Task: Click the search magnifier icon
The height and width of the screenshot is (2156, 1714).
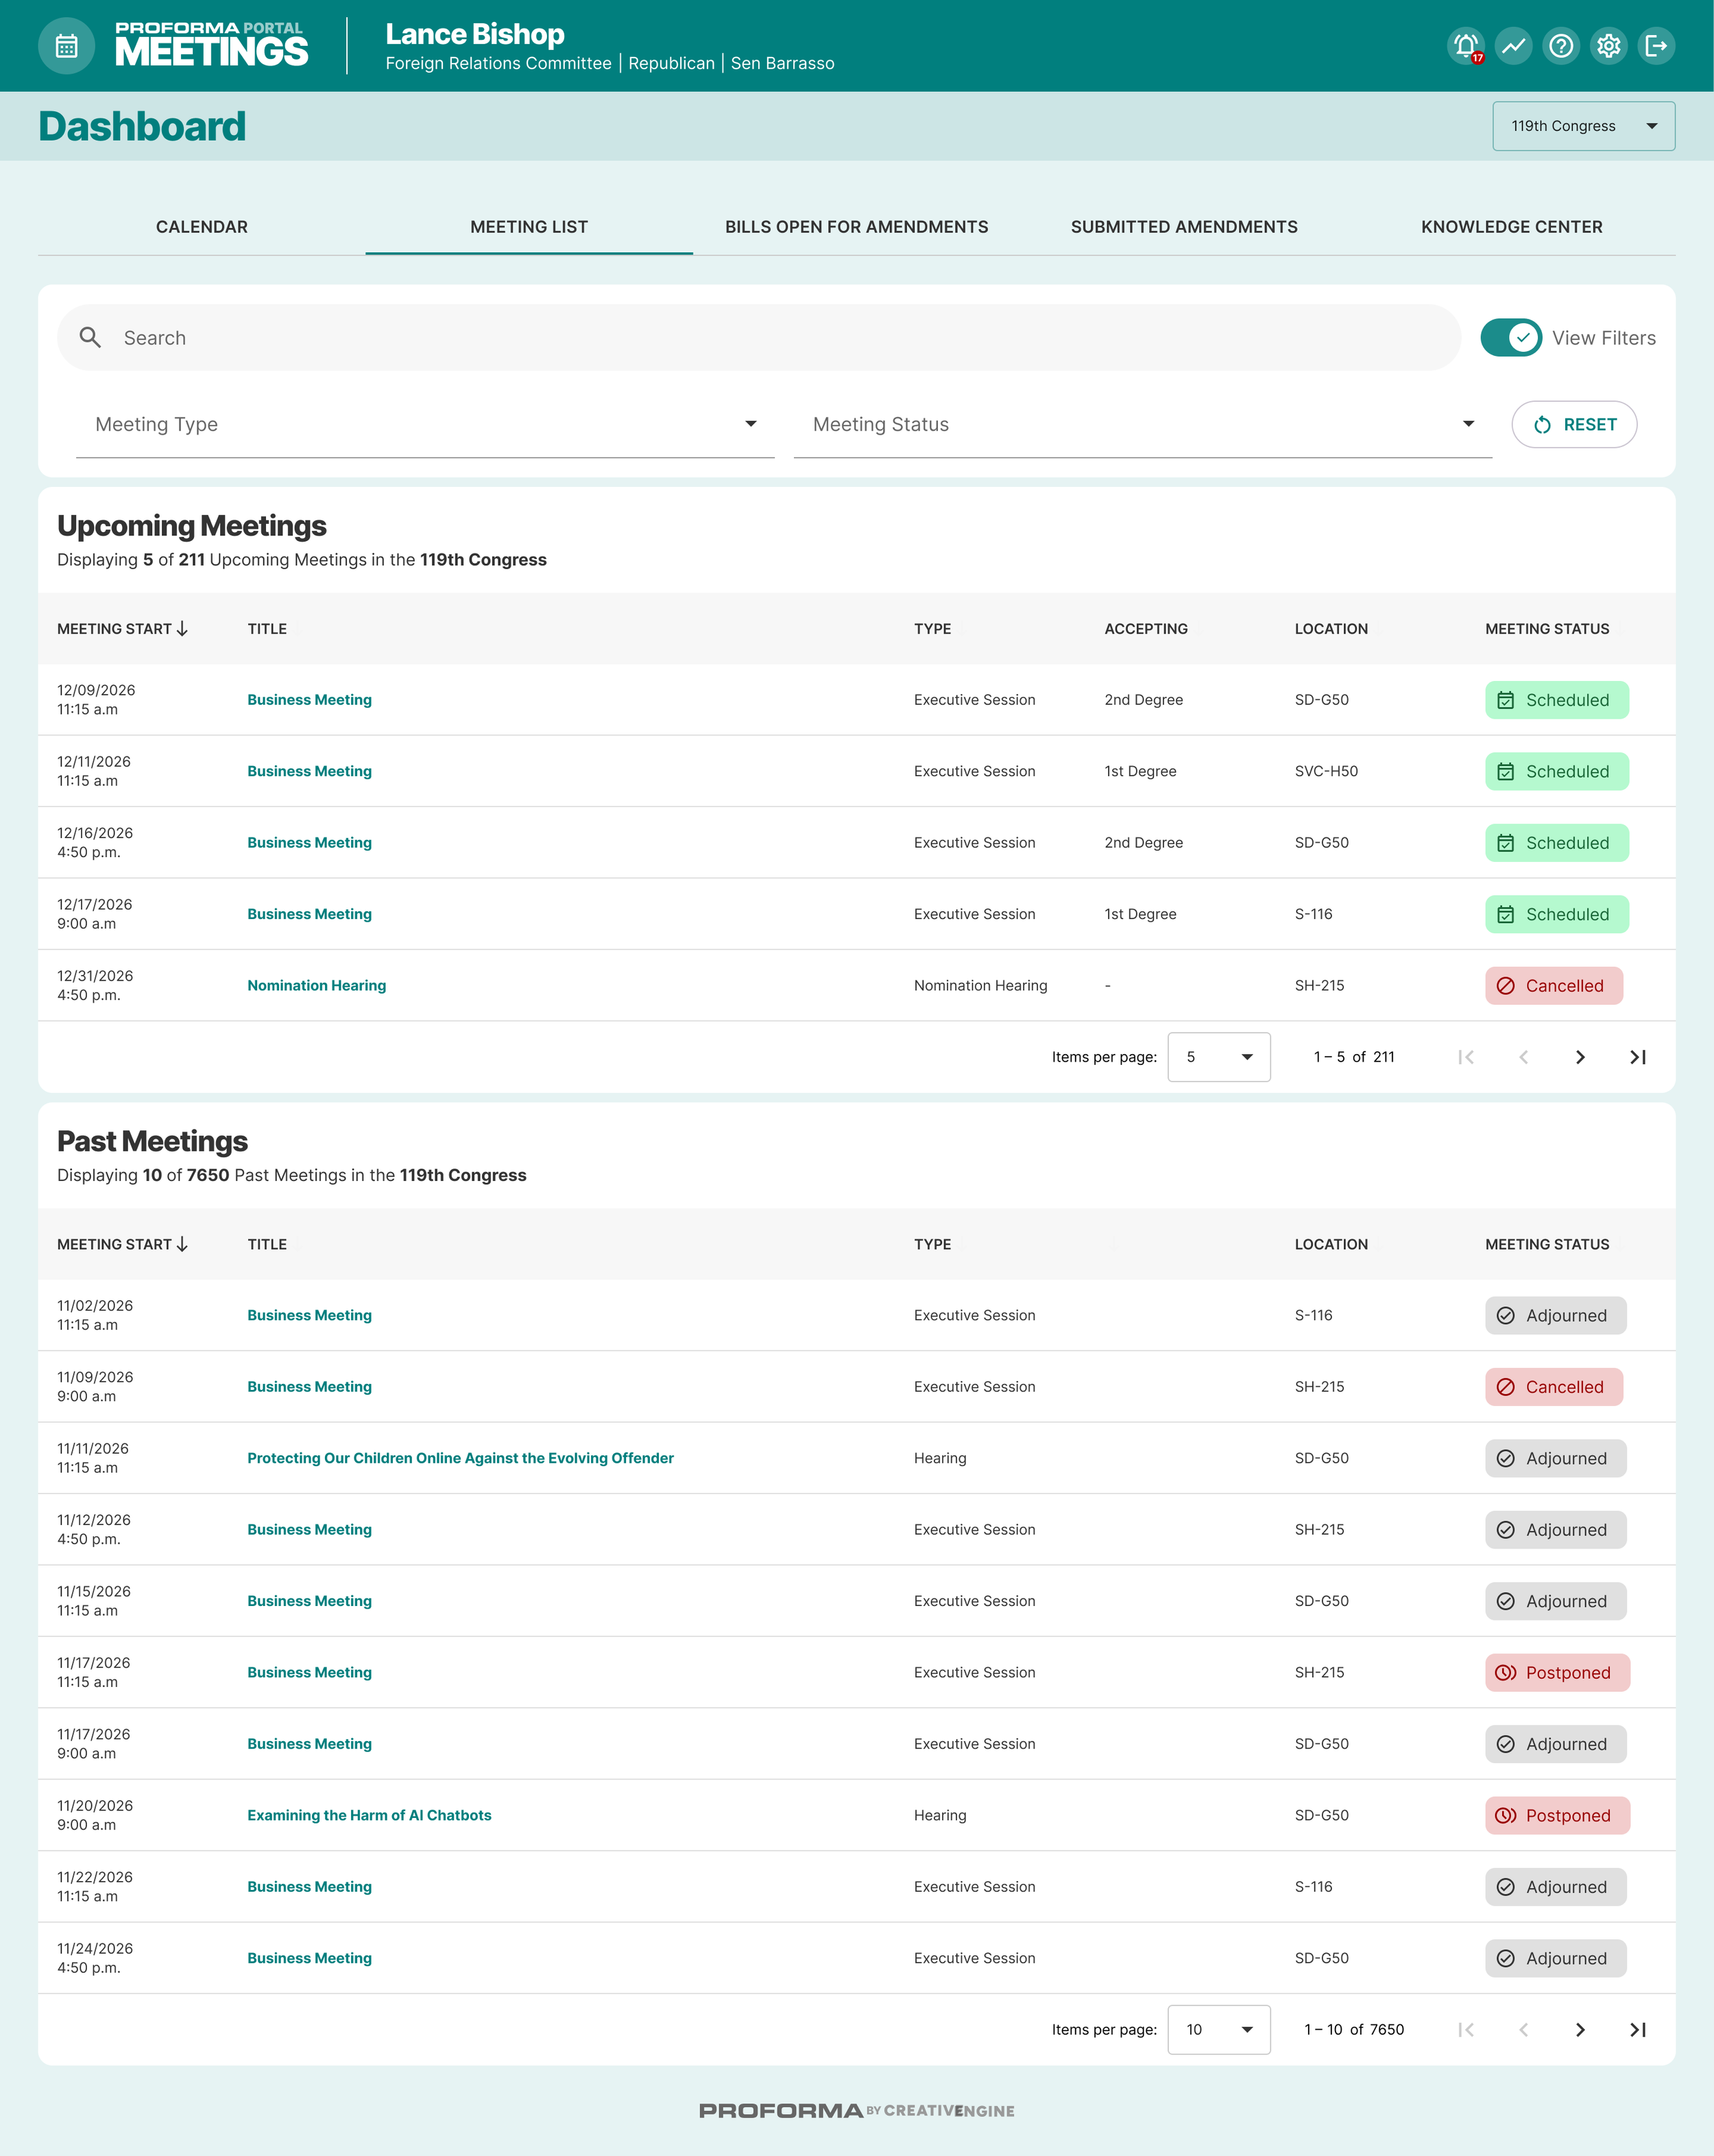Action: [x=90, y=338]
